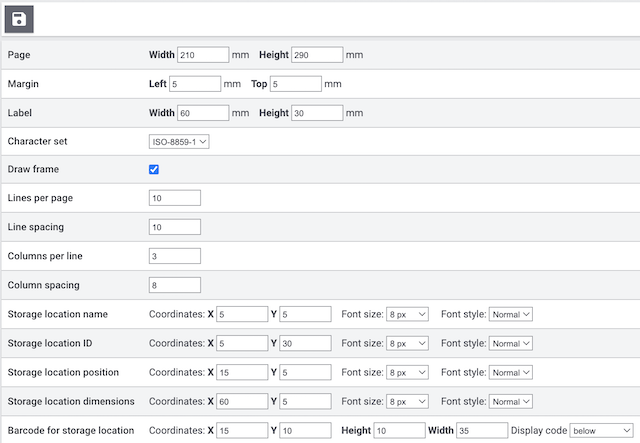The image size is (640, 443).
Task: Focus the Margin Left field
Action: point(195,84)
